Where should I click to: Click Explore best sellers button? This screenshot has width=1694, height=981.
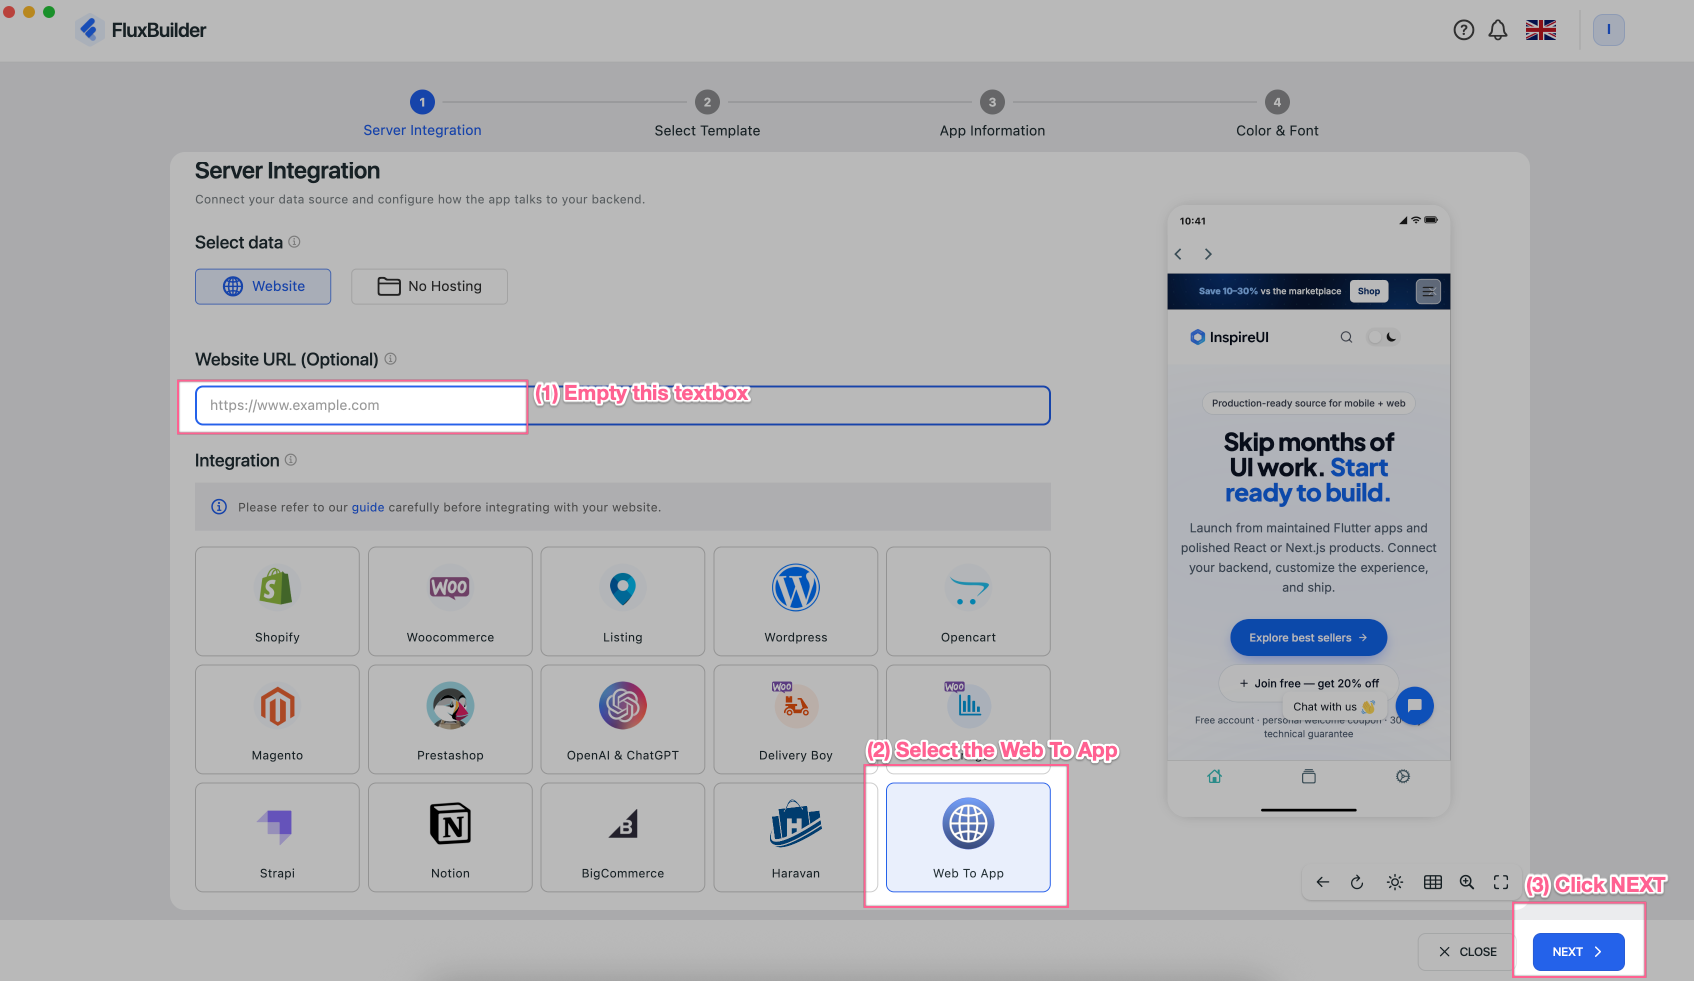tap(1308, 638)
